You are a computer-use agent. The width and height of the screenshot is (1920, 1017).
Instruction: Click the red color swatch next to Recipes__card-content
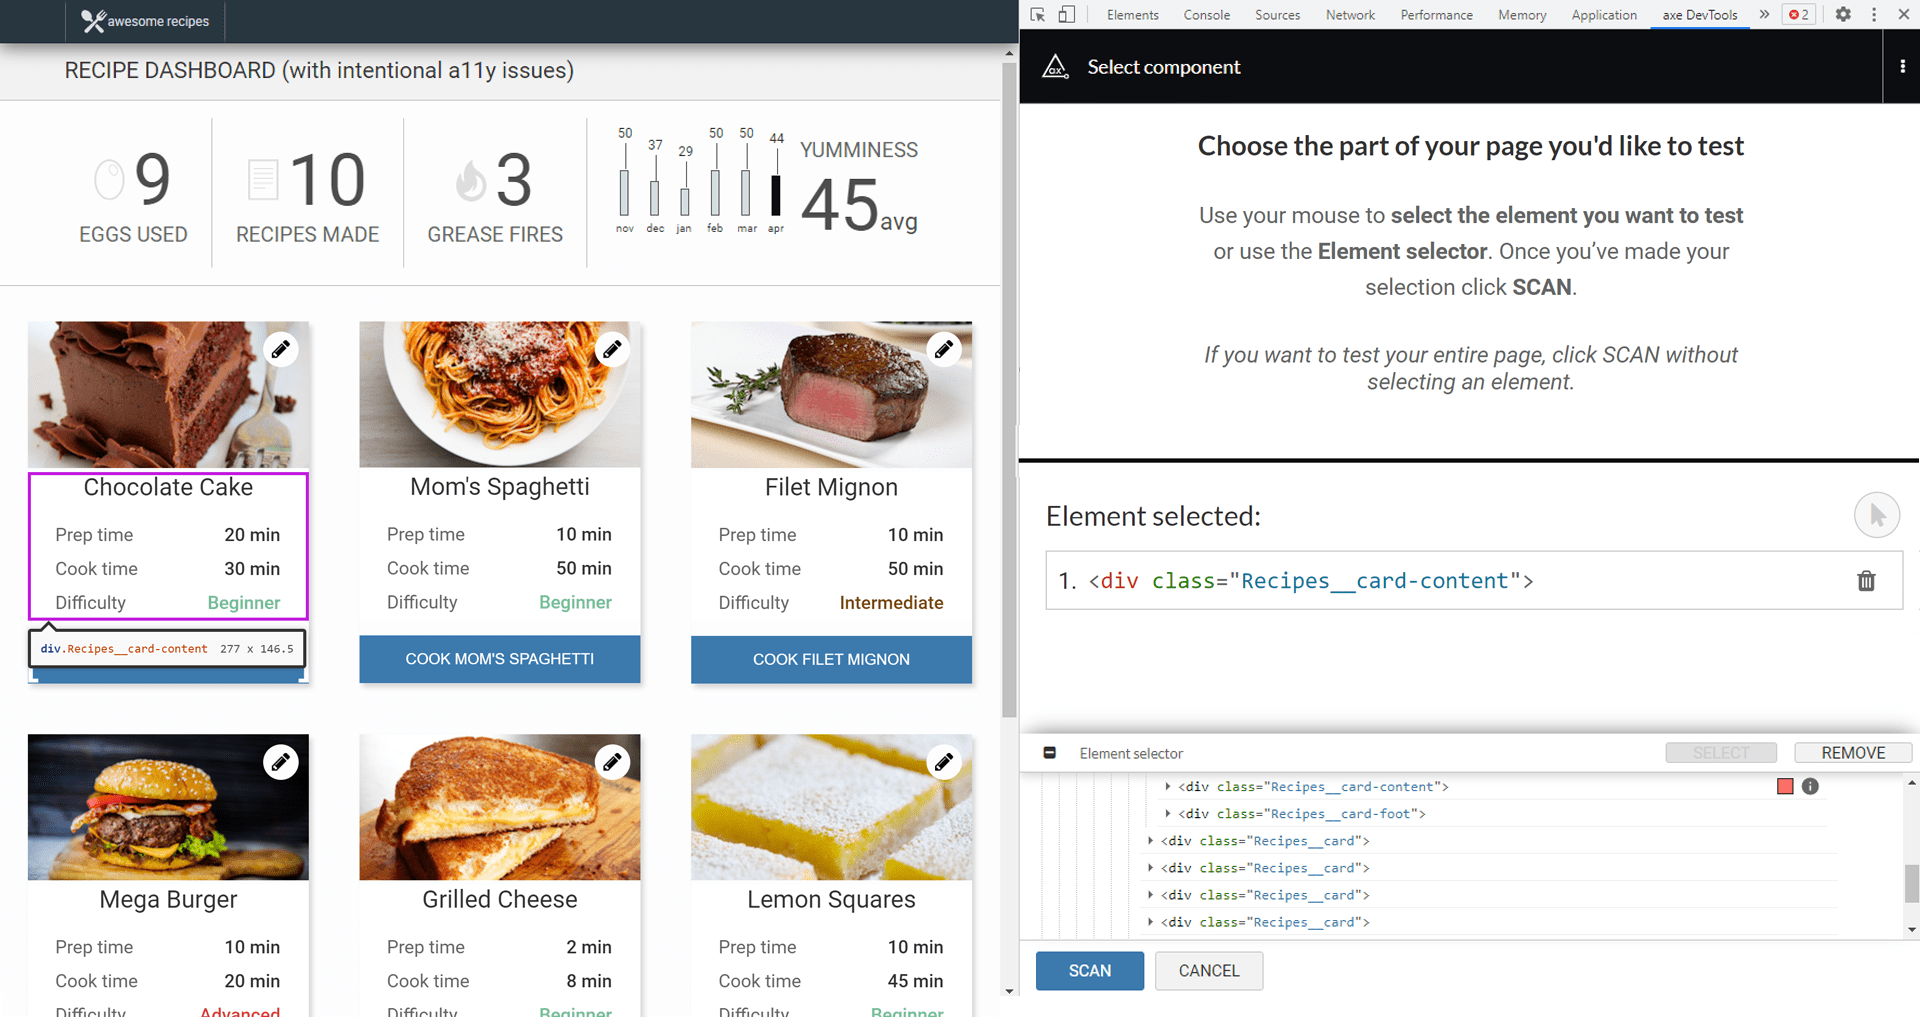click(x=1785, y=787)
